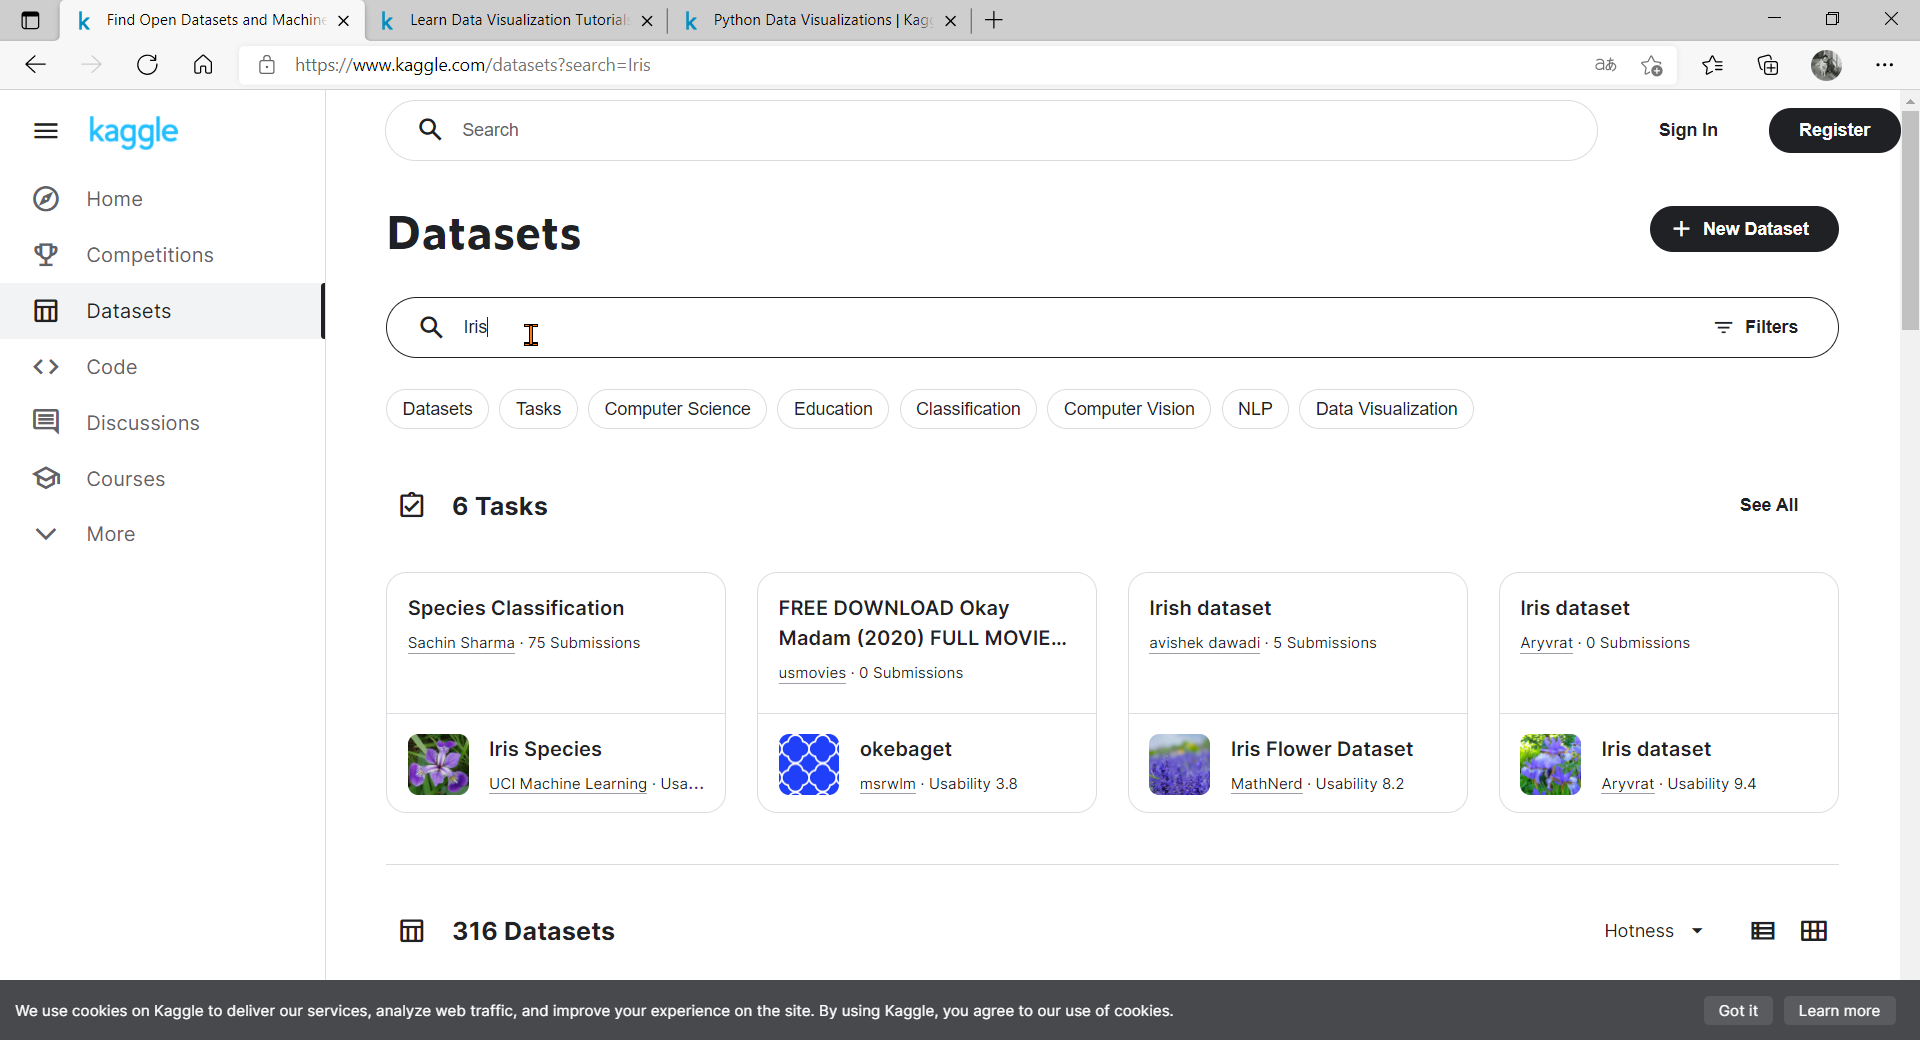Image resolution: width=1920 pixels, height=1040 pixels.
Task: Switch to grid view layout
Action: pyautogui.click(x=1814, y=931)
